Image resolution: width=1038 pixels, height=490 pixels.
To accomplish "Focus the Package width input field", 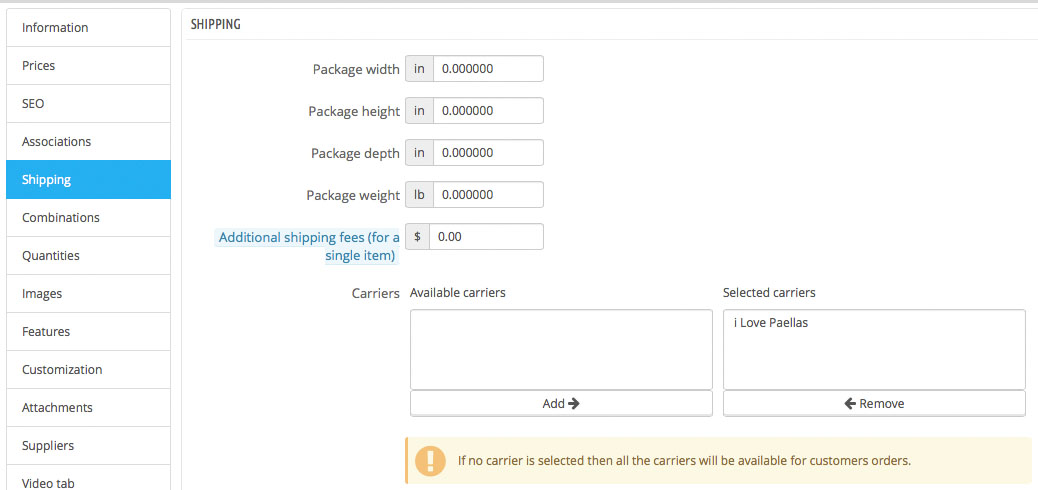I will (488, 69).
